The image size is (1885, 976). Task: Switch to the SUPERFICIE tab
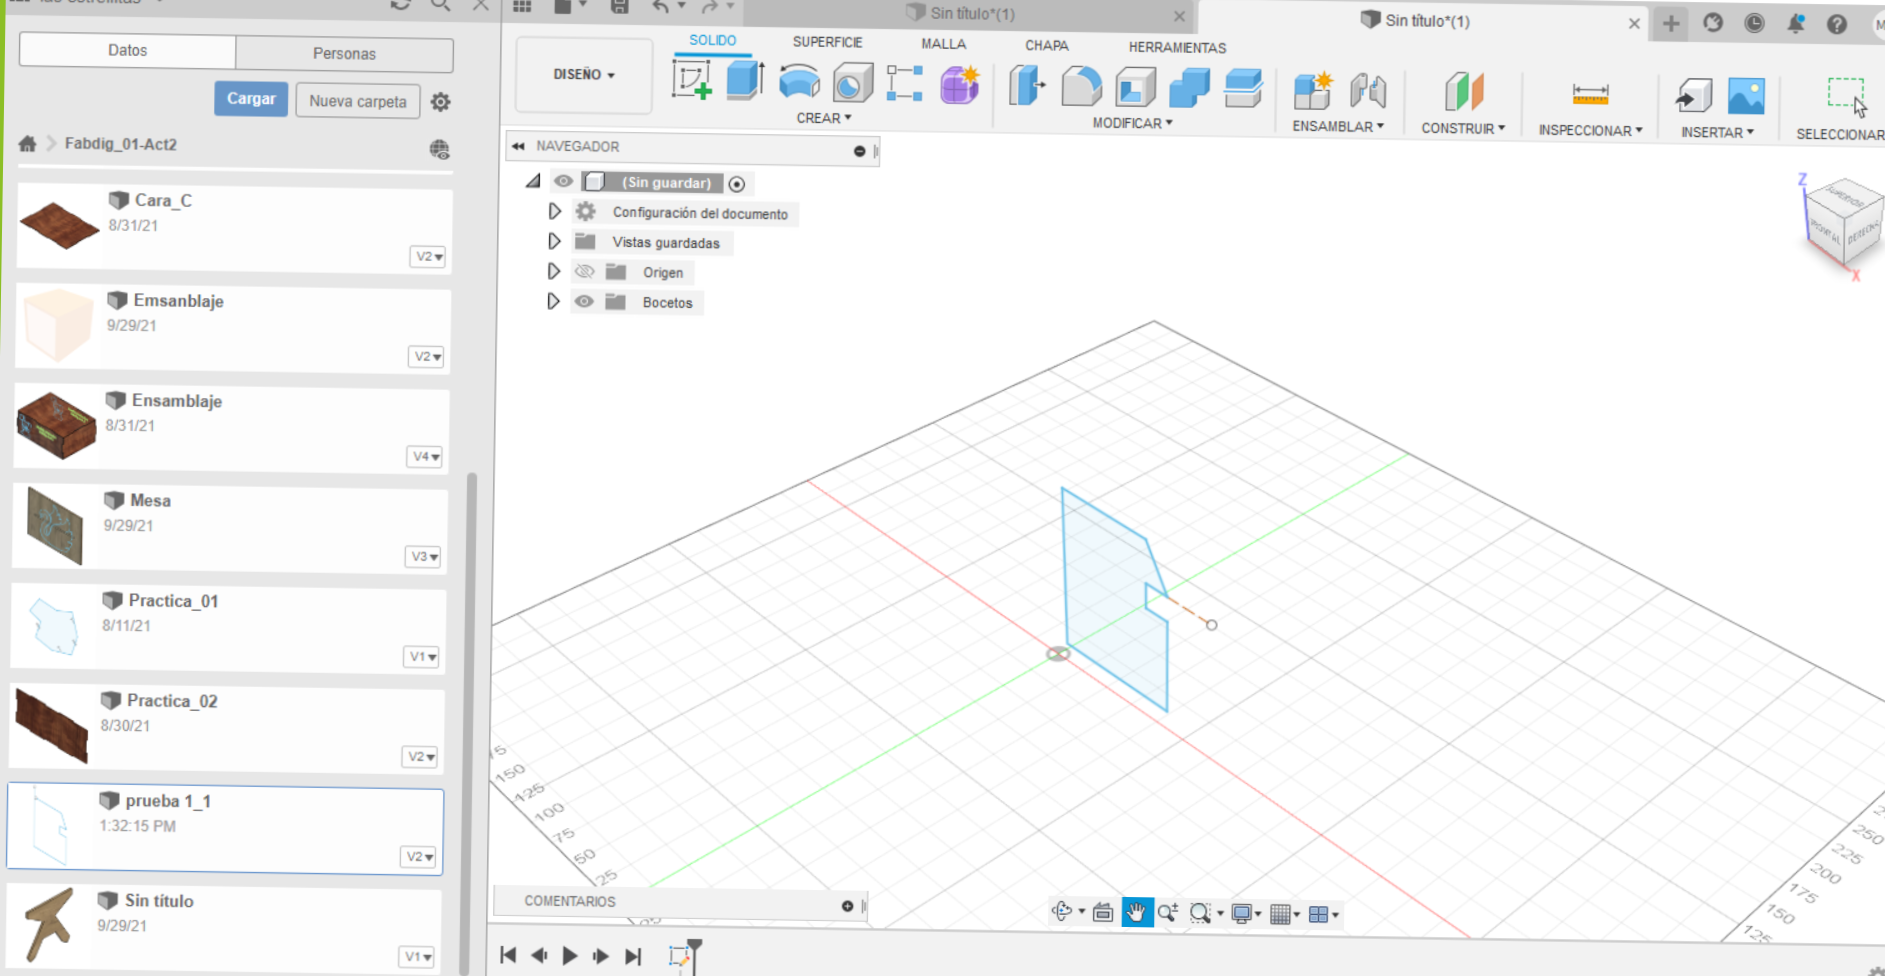click(827, 42)
